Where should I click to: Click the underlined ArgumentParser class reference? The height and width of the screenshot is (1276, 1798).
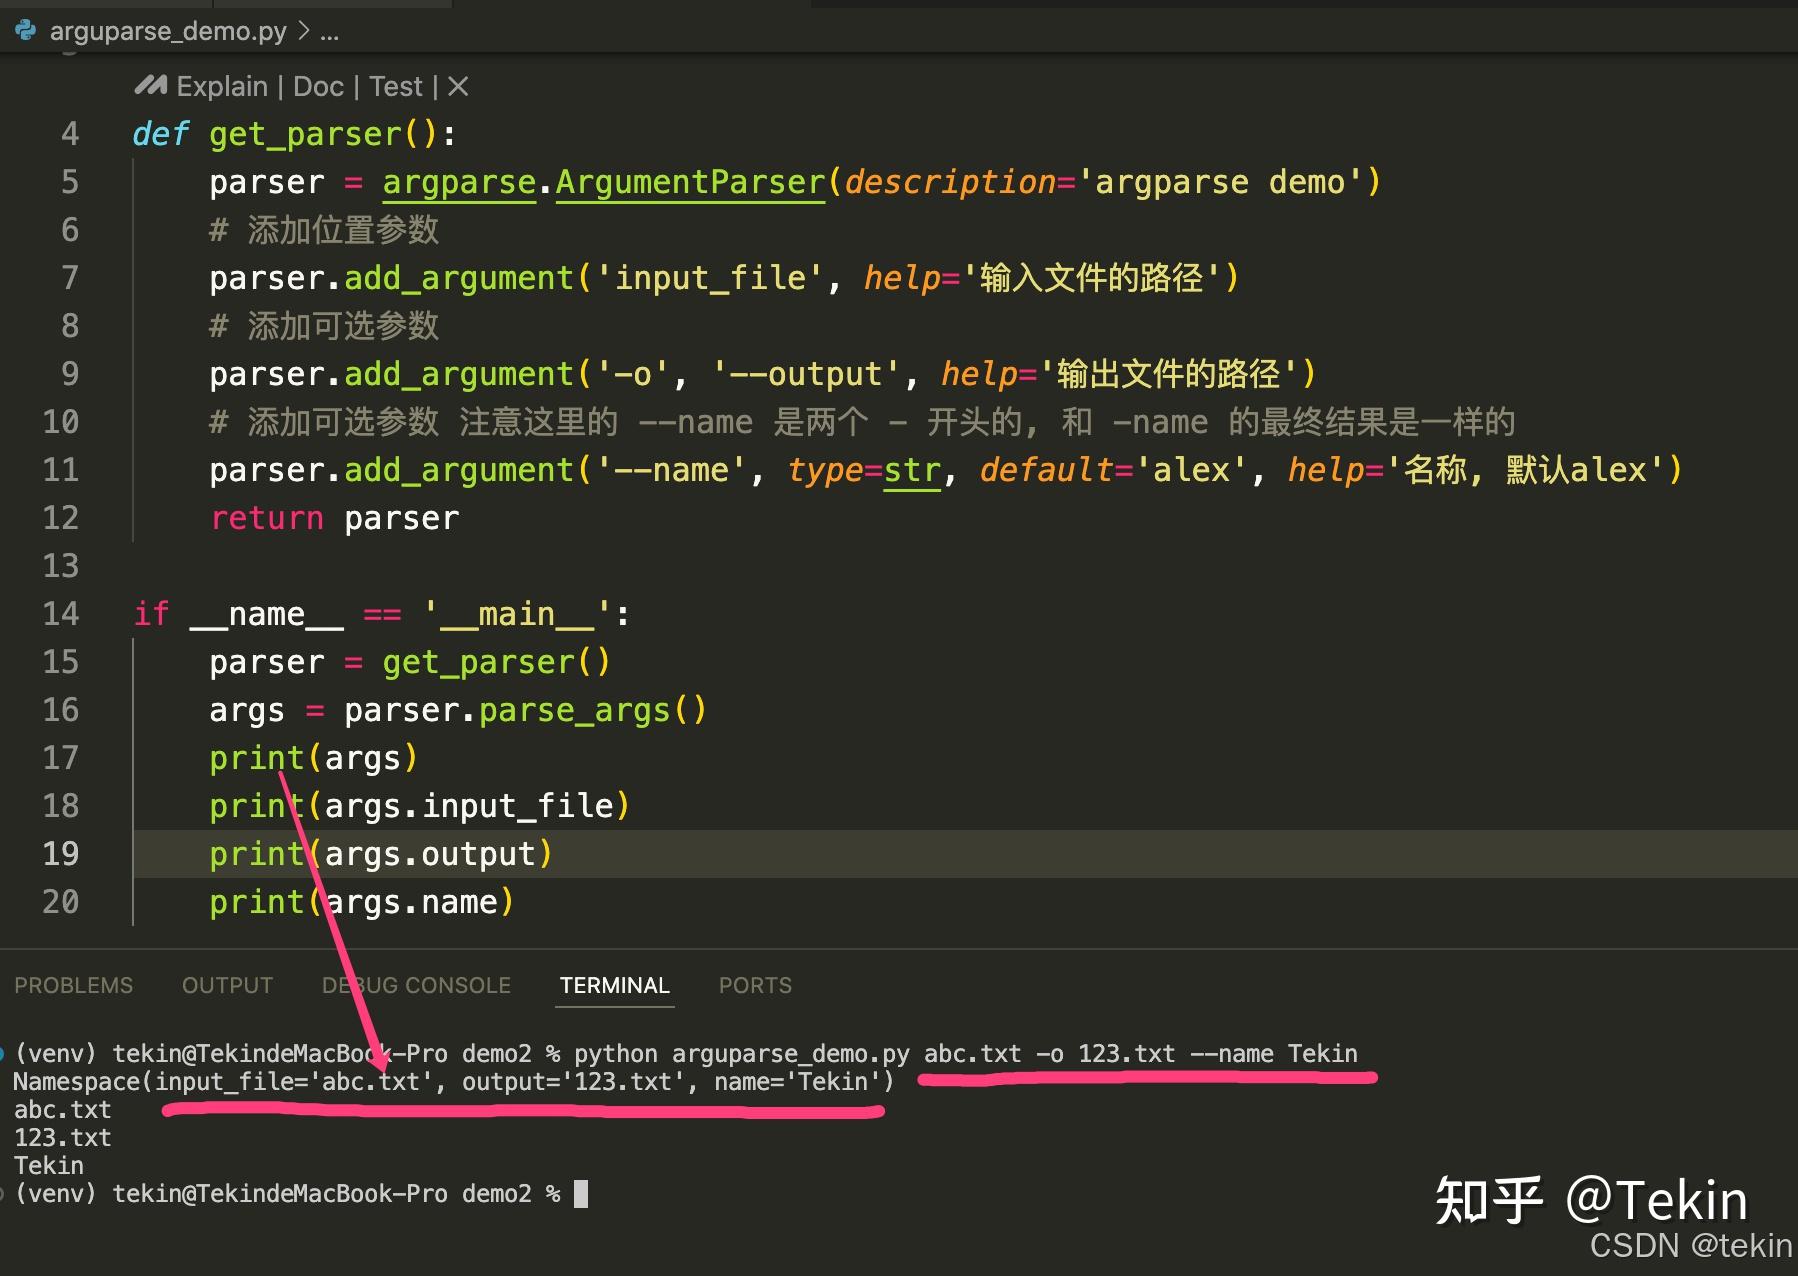tap(689, 181)
